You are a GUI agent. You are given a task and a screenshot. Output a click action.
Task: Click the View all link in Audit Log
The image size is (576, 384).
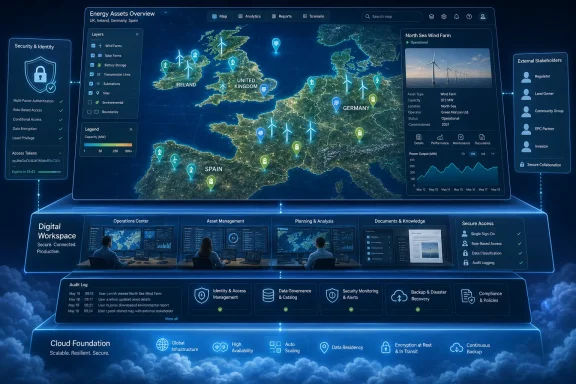171,319
